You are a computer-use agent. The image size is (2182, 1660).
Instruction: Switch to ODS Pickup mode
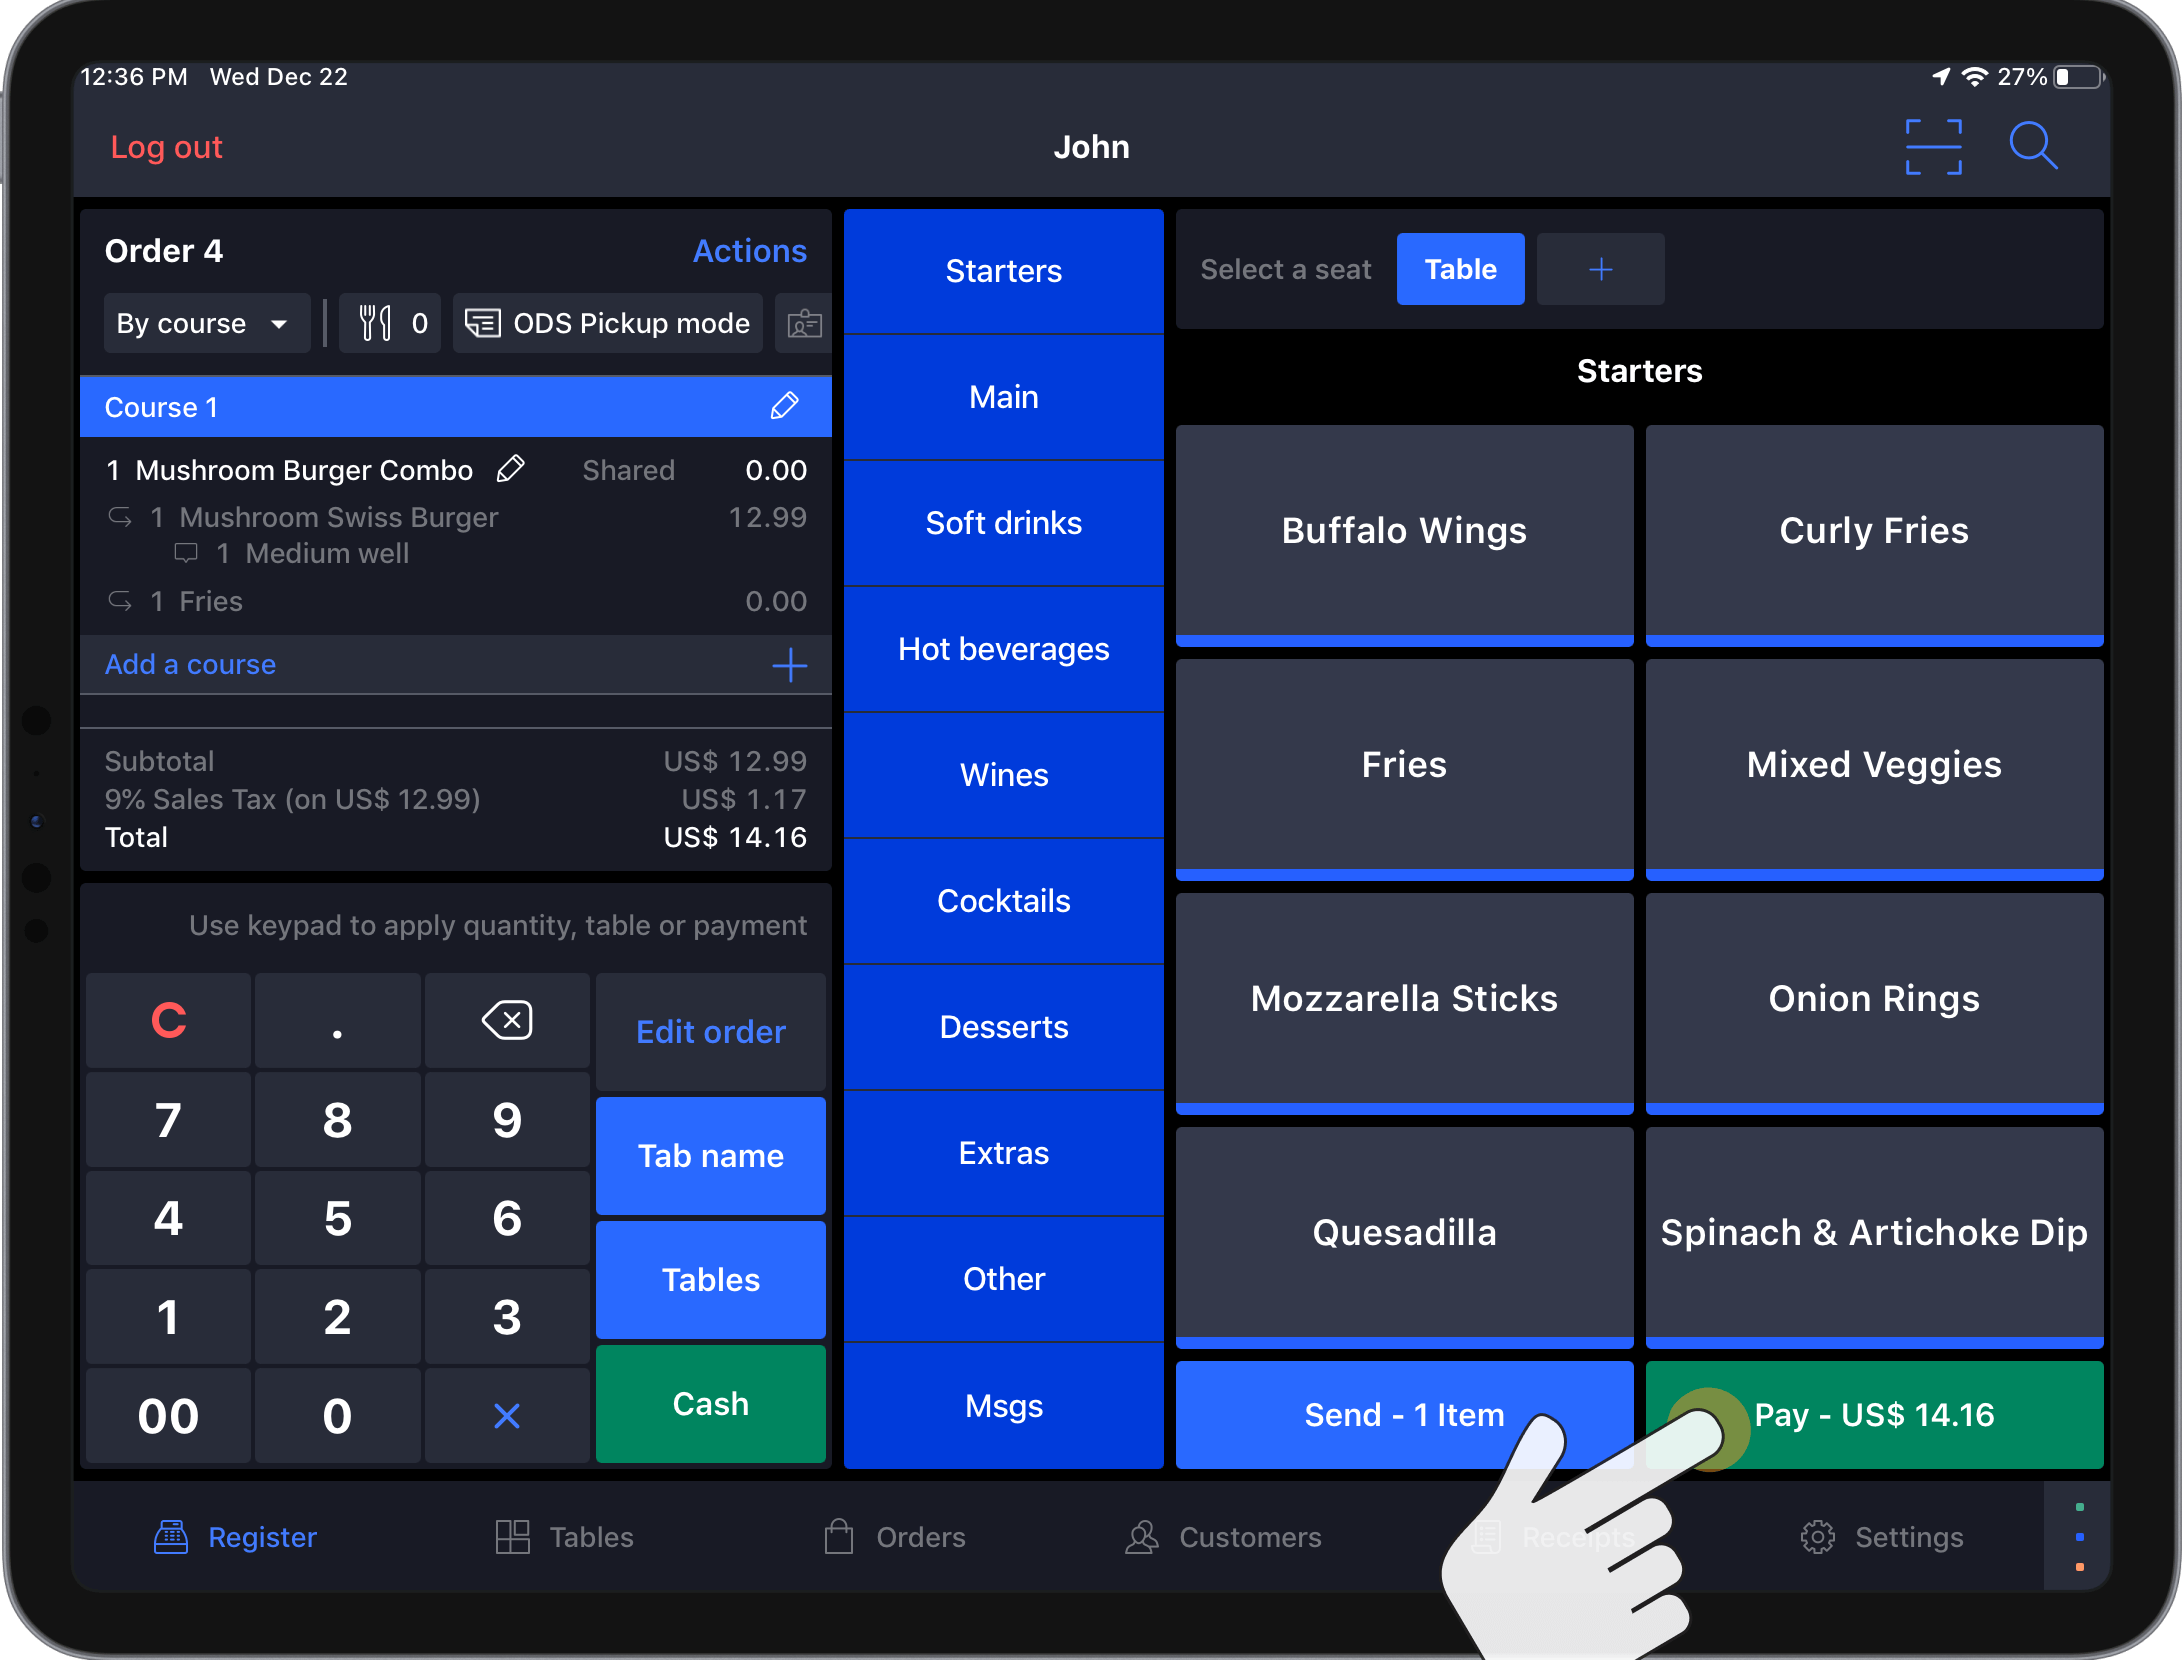pos(607,322)
